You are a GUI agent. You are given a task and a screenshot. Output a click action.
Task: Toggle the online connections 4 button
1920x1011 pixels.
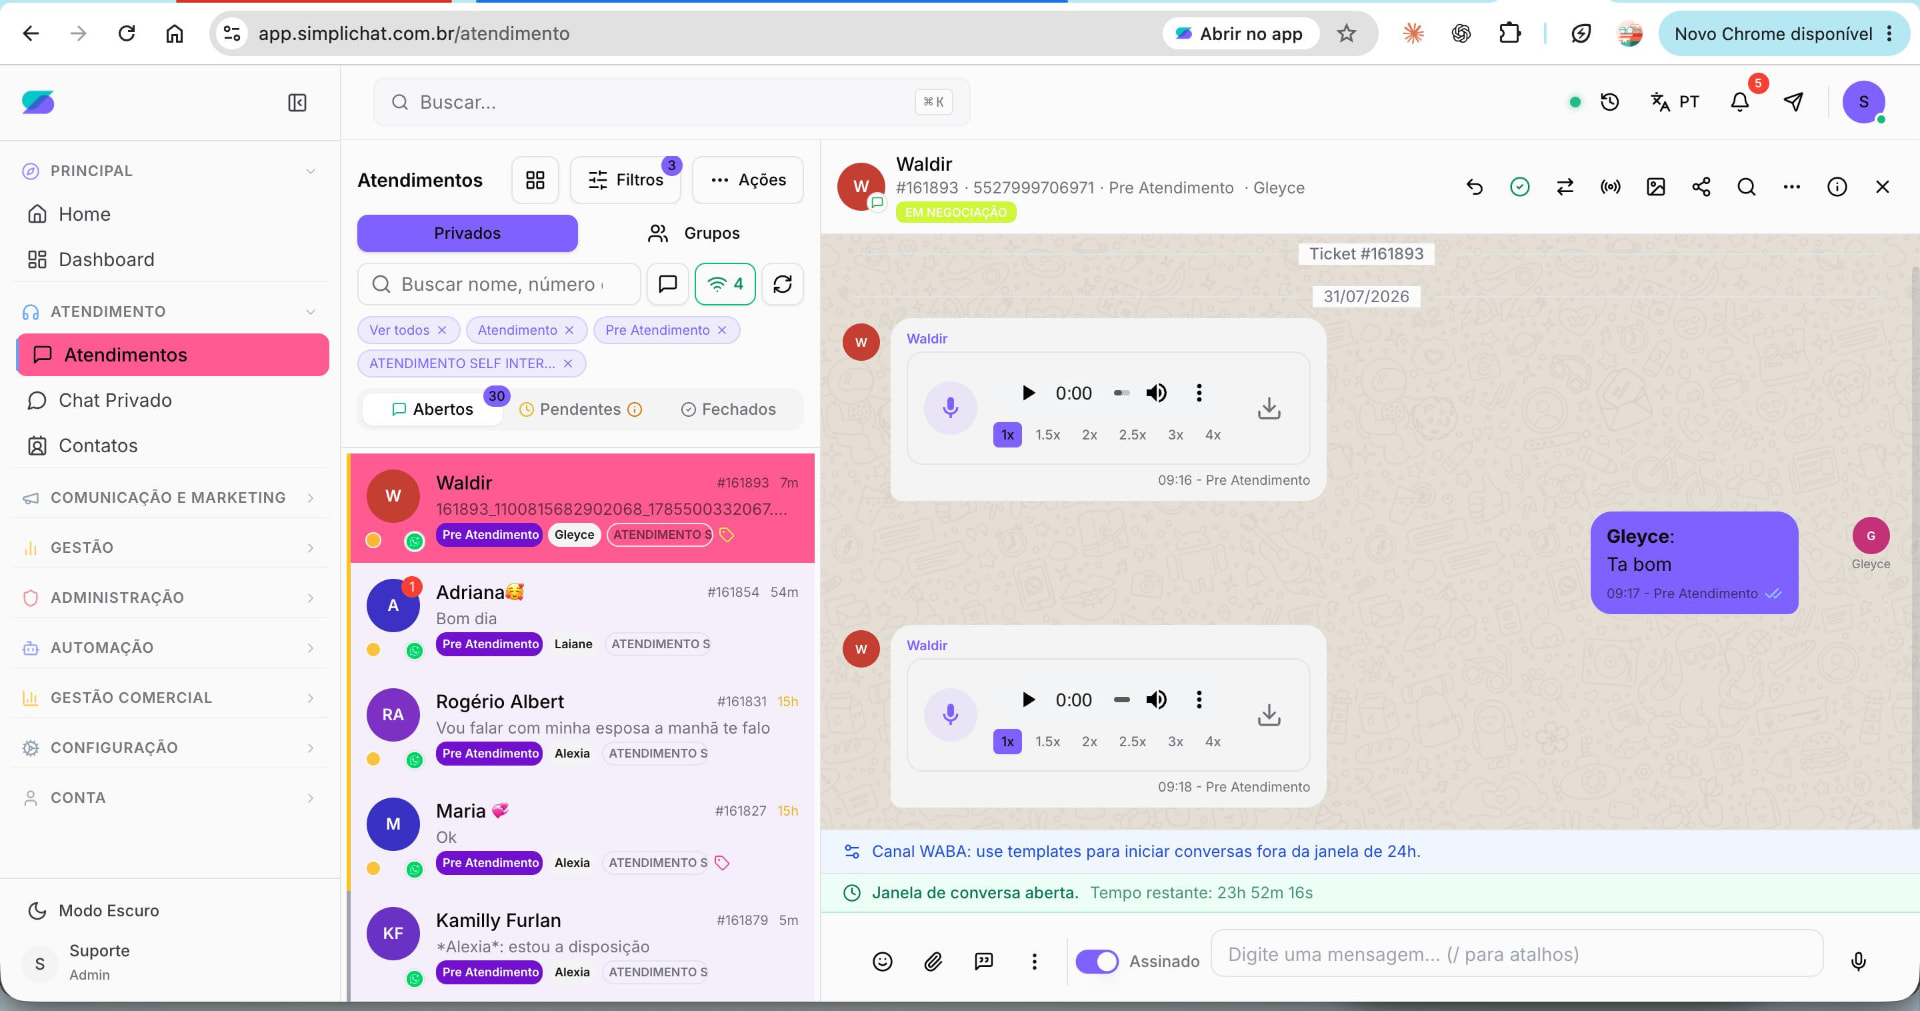coord(725,284)
